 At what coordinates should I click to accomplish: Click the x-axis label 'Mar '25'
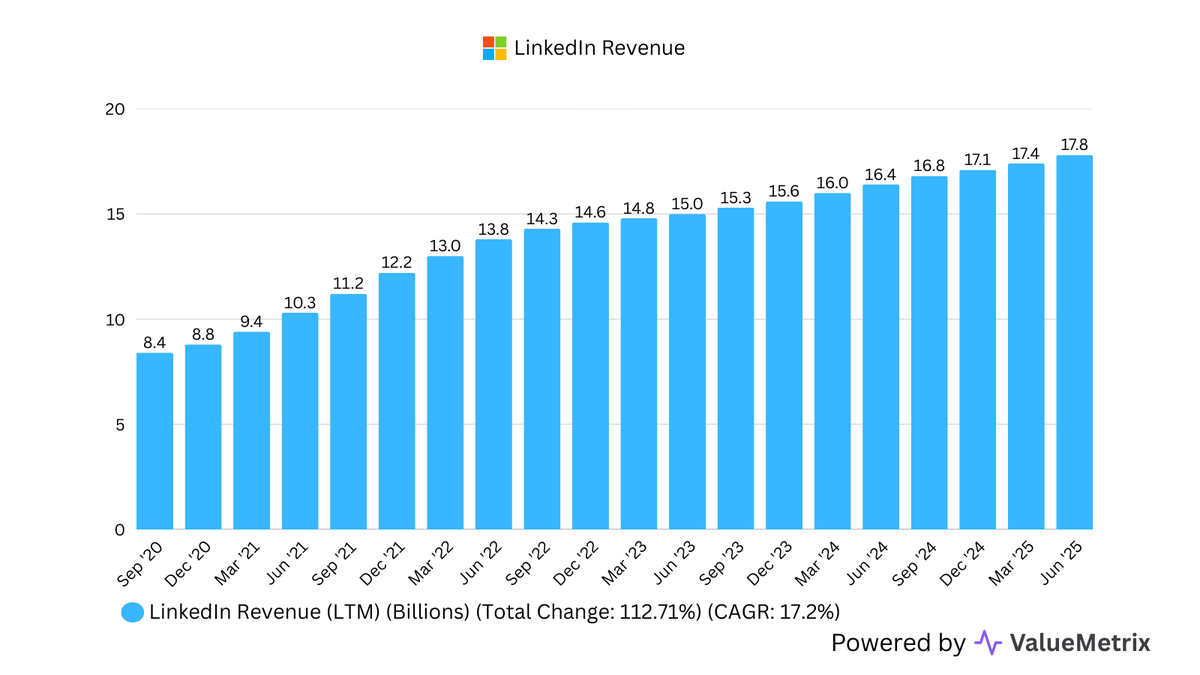(x=1014, y=563)
